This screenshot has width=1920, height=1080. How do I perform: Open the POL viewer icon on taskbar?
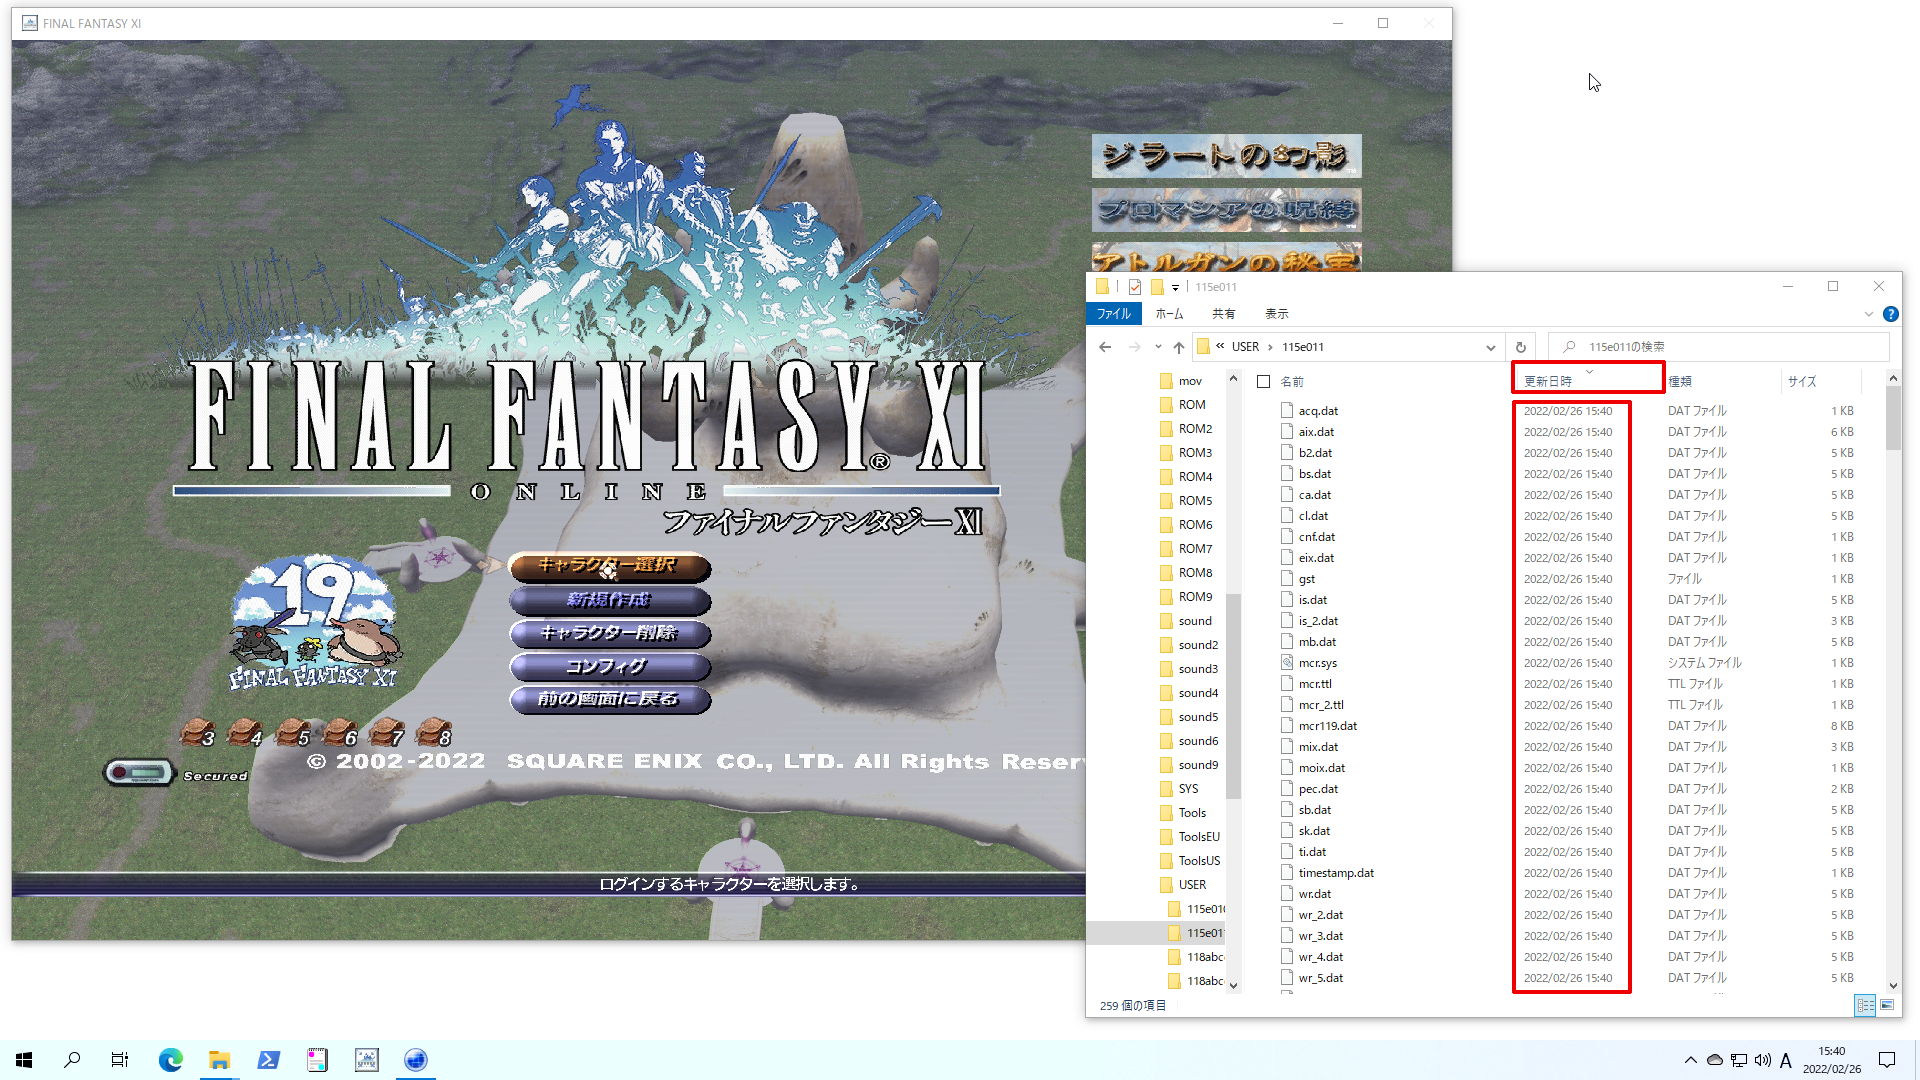click(x=367, y=1060)
